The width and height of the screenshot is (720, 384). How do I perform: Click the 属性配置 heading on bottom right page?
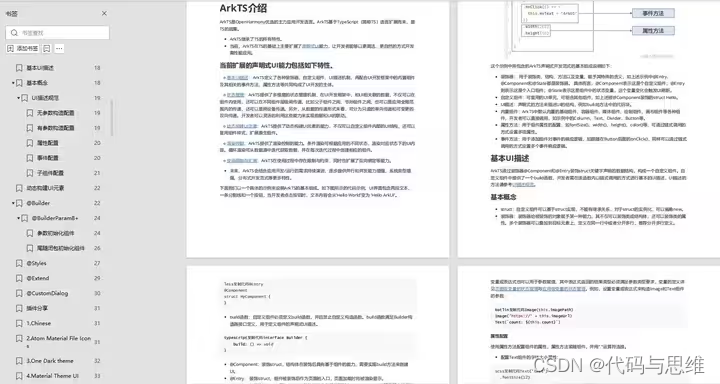tap(499, 336)
